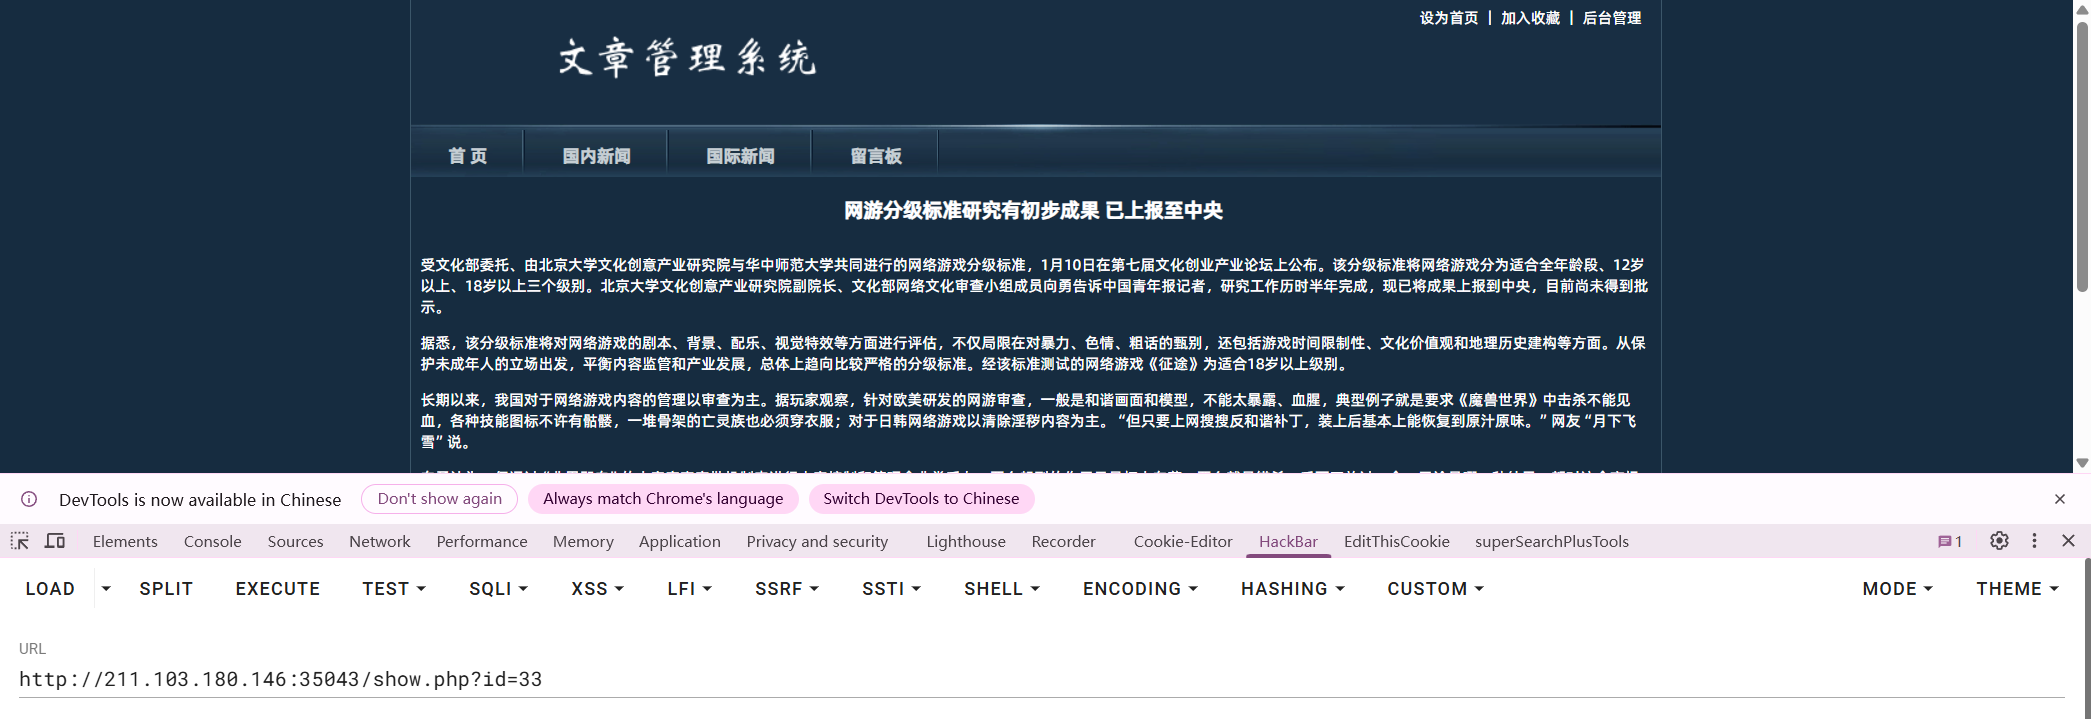Click the 后台管理 link at top
The image size is (2091, 719).
click(x=1611, y=18)
